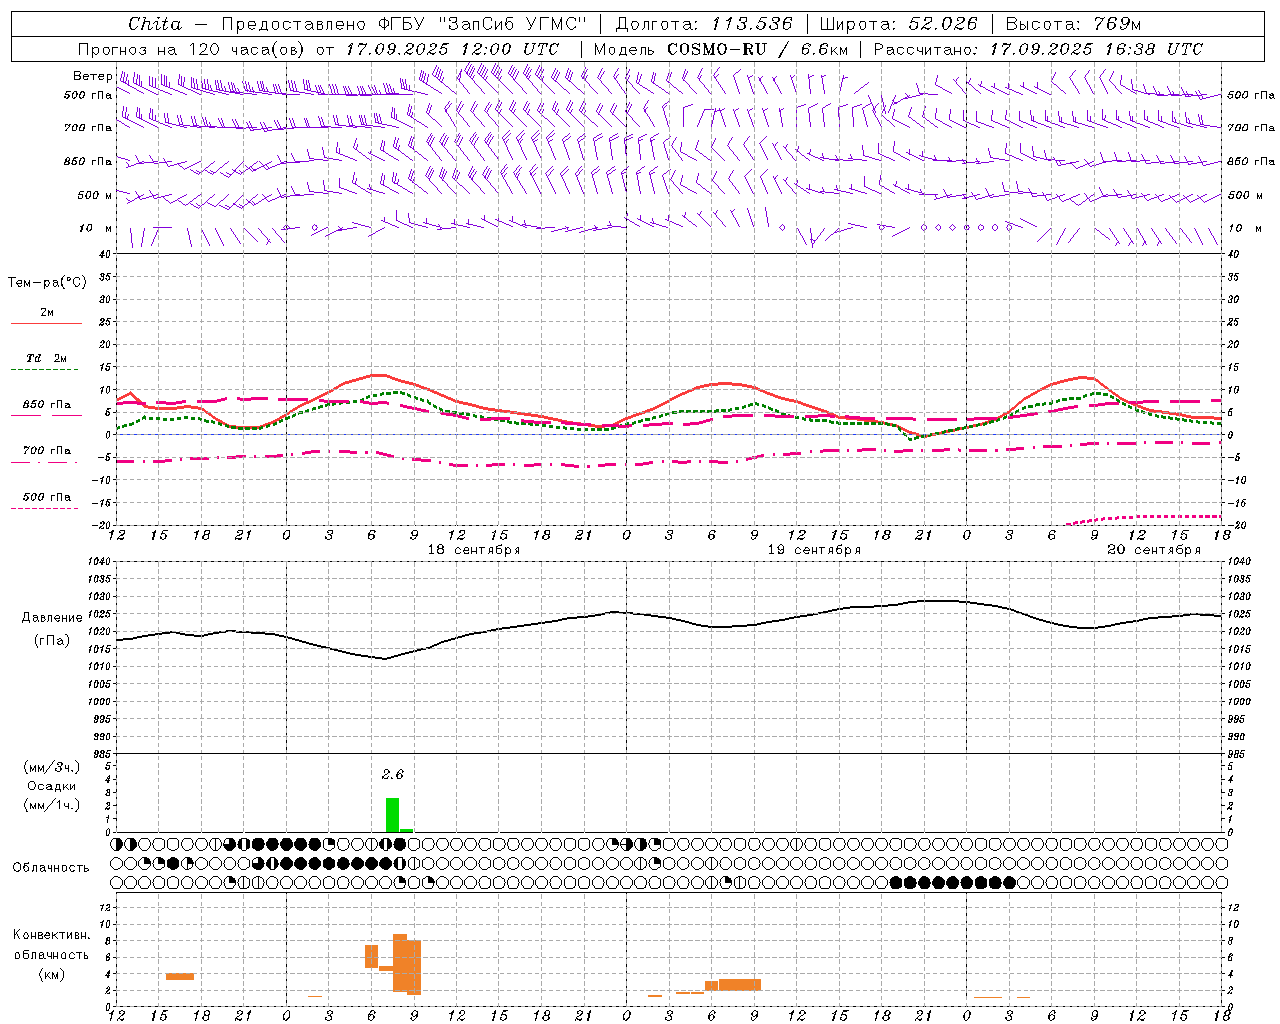
Task: Click the tall green precipitation bar
Action: click(392, 815)
